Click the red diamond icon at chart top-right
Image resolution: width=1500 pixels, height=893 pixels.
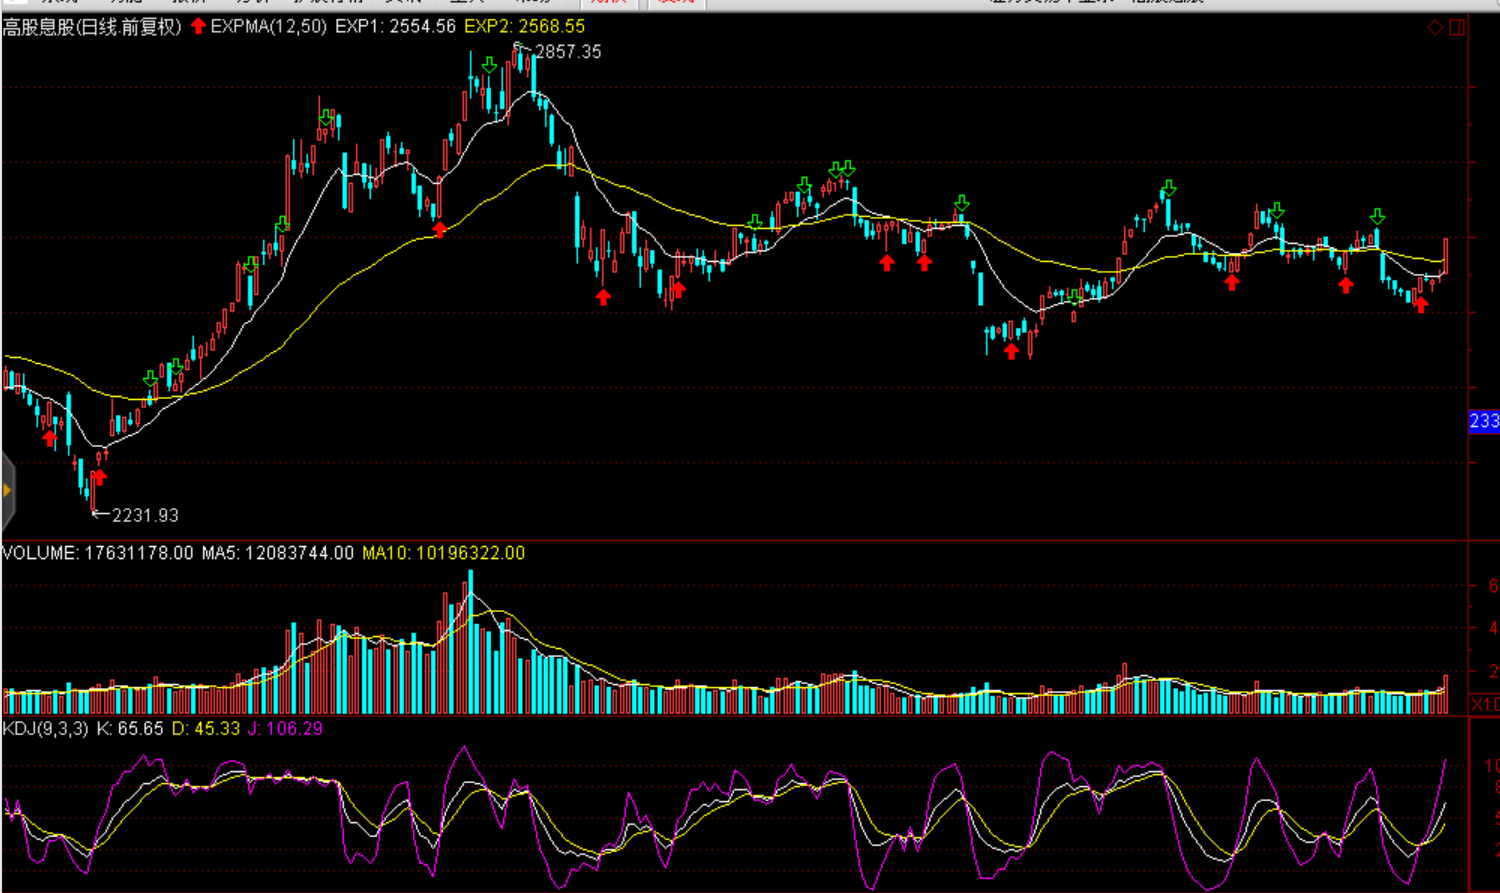pos(1435,27)
